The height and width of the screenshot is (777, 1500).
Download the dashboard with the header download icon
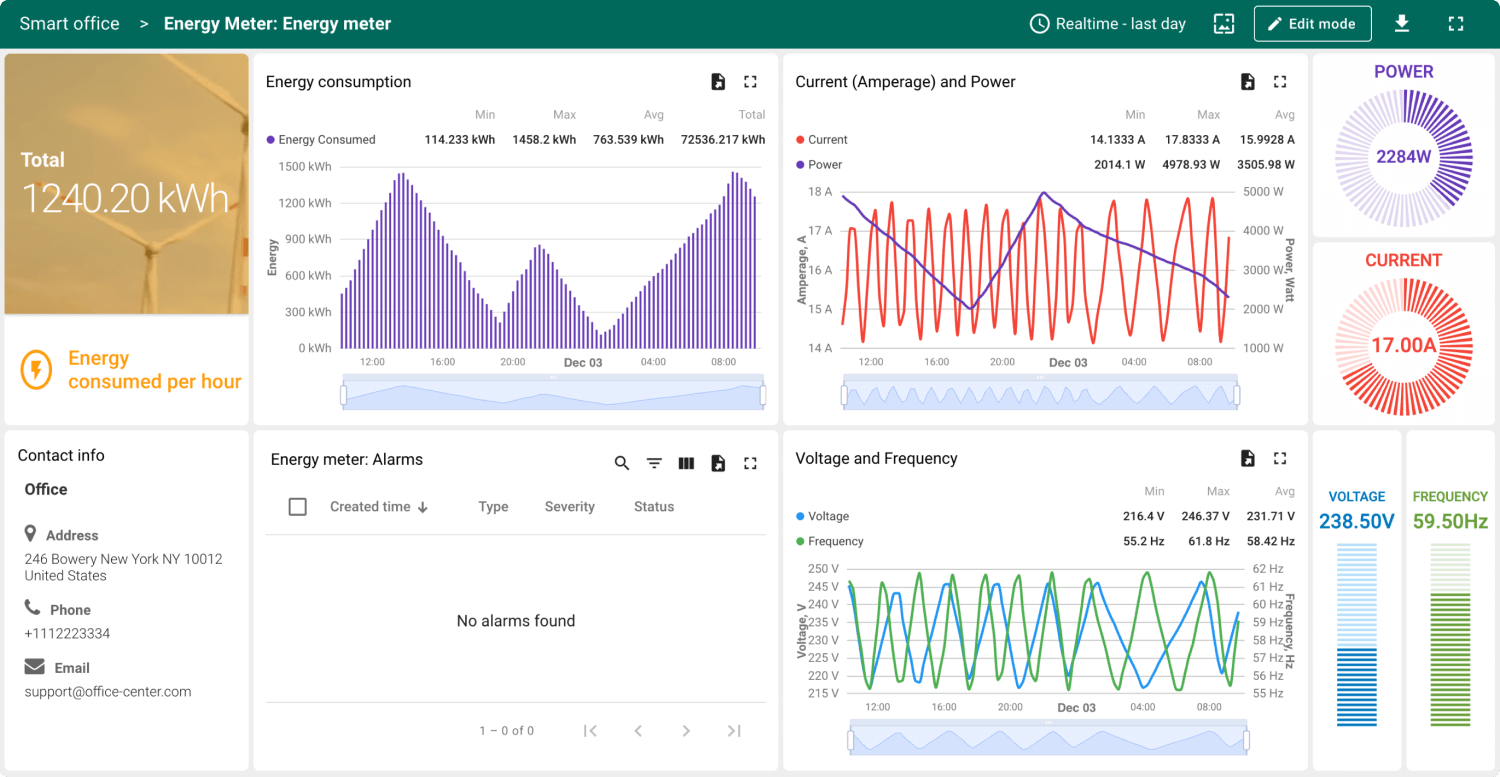[x=1402, y=24]
